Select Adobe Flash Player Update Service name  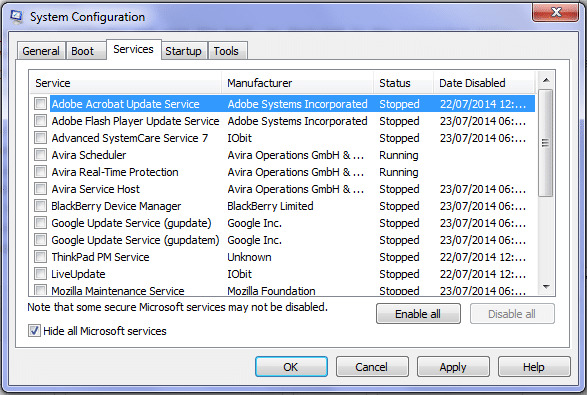pos(135,121)
